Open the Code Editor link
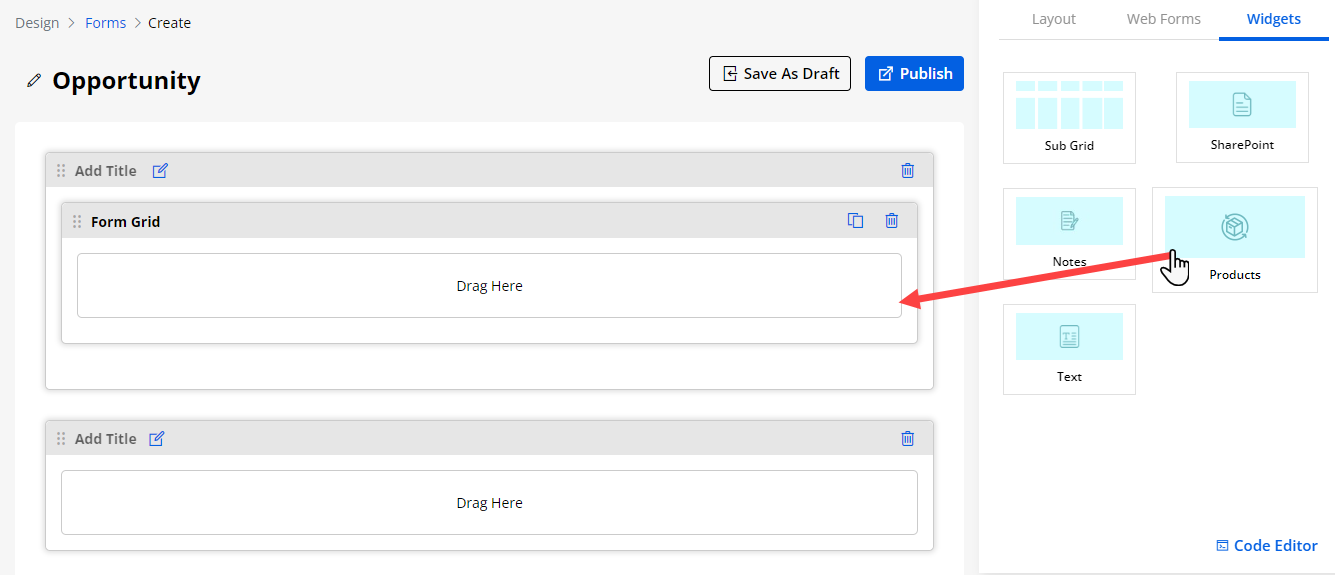This screenshot has height=575, width=1335. tap(1266, 546)
